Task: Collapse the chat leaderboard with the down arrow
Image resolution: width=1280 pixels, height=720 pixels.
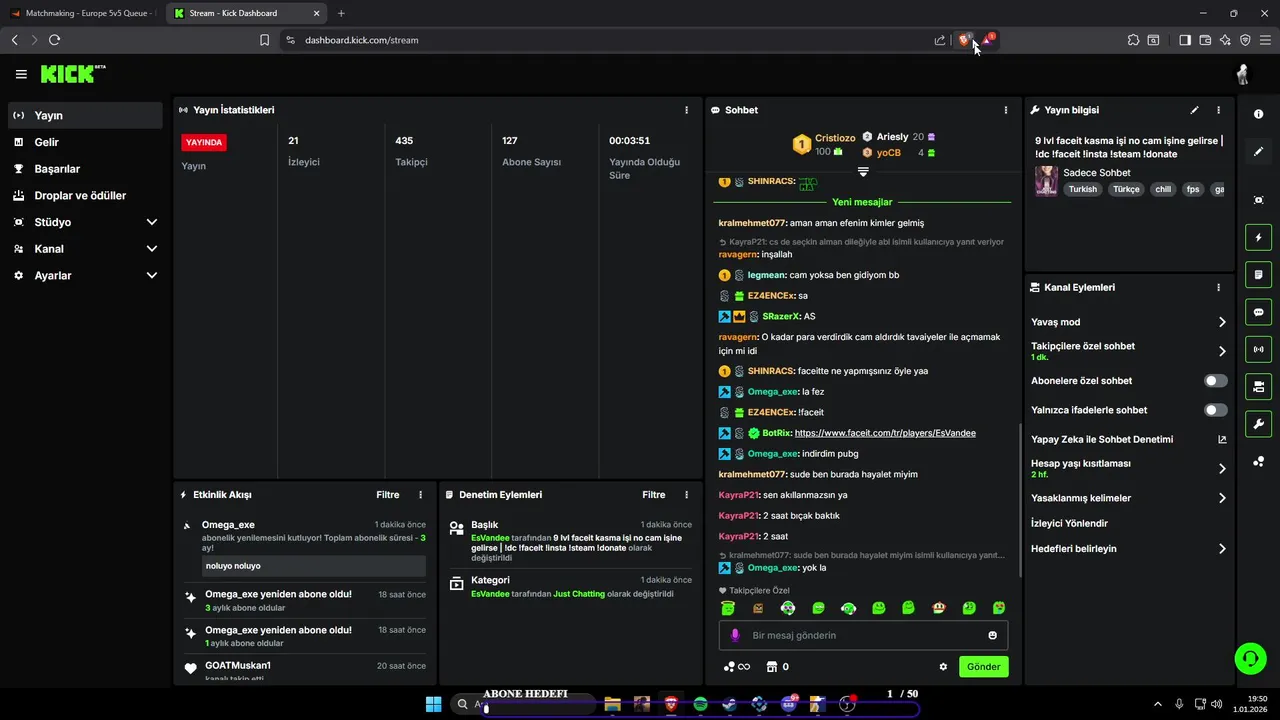Action: tap(863, 172)
